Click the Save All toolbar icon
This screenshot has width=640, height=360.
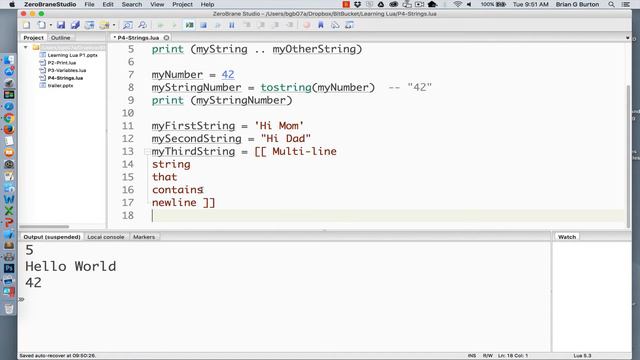75,25
